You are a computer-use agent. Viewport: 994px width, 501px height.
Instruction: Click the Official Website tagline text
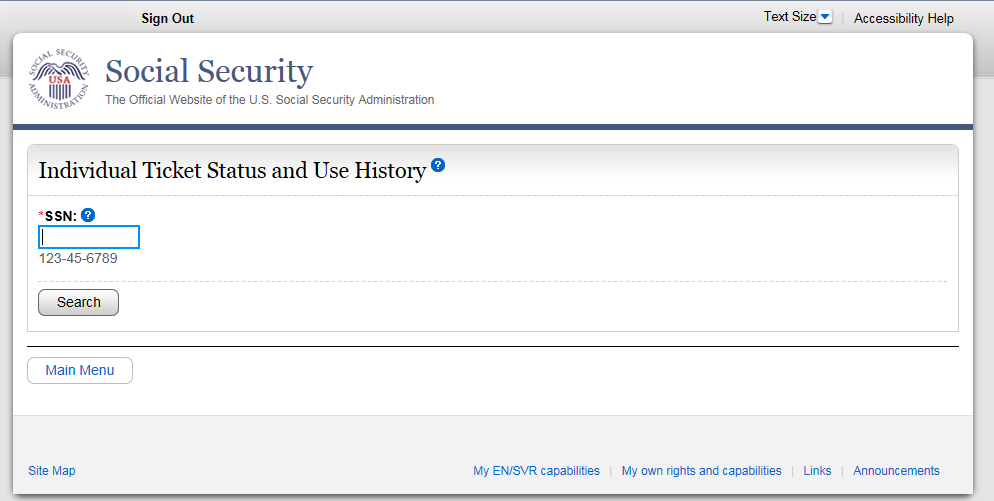[270, 100]
